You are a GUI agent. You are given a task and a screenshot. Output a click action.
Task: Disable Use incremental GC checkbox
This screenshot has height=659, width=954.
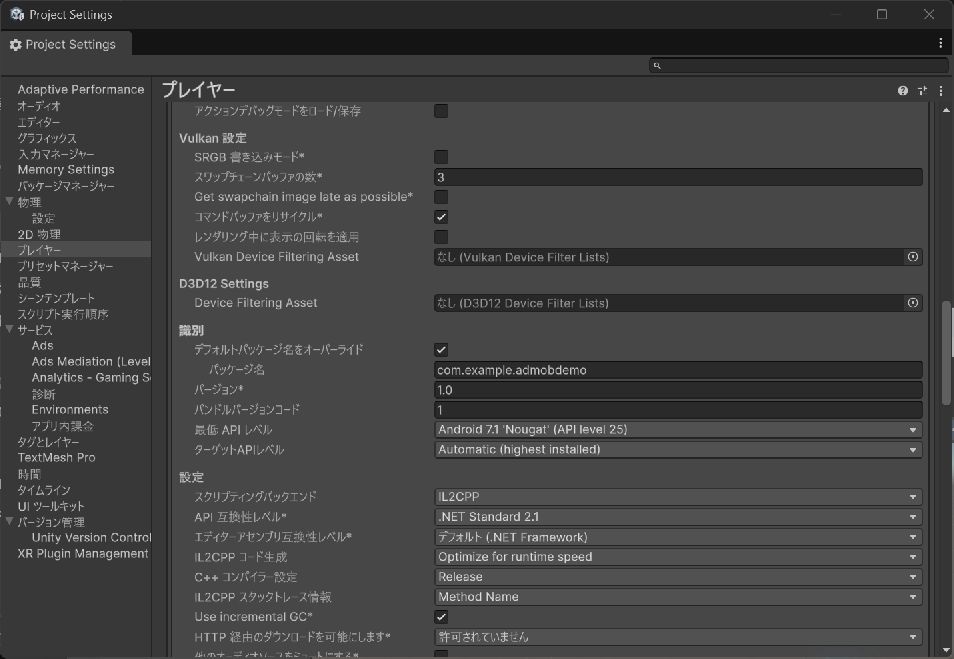pyautogui.click(x=441, y=617)
